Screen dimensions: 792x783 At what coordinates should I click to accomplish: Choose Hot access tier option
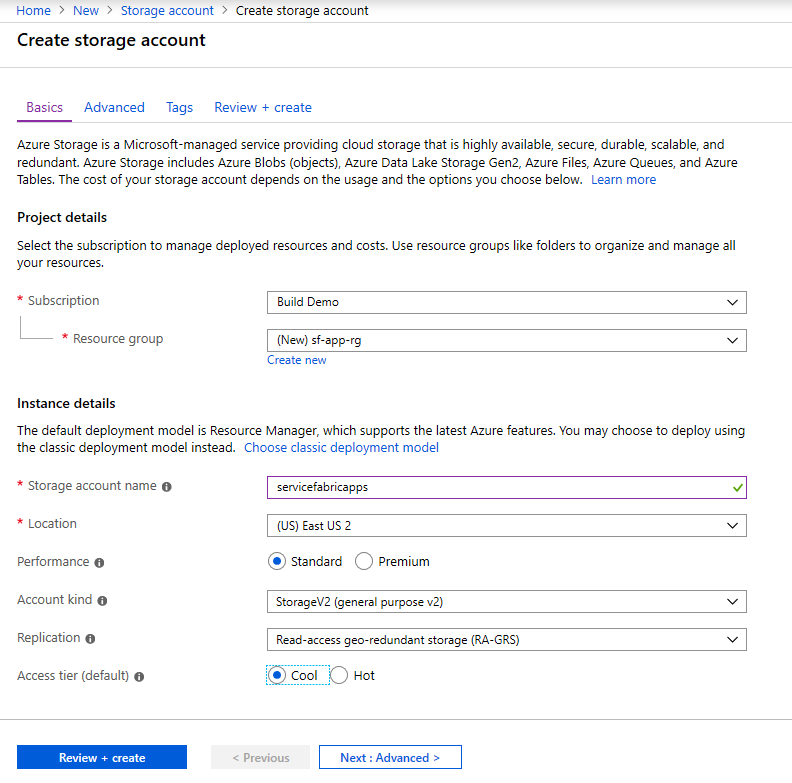pos(340,675)
